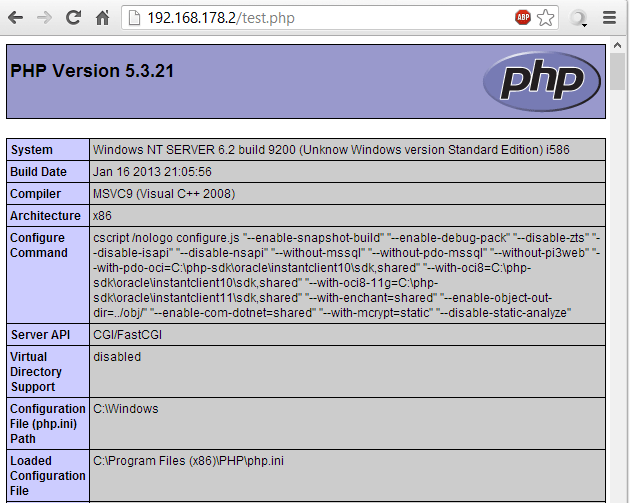Click the scrollbar up arrow
Viewport: 630px width, 503px height.
tap(617, 45)
